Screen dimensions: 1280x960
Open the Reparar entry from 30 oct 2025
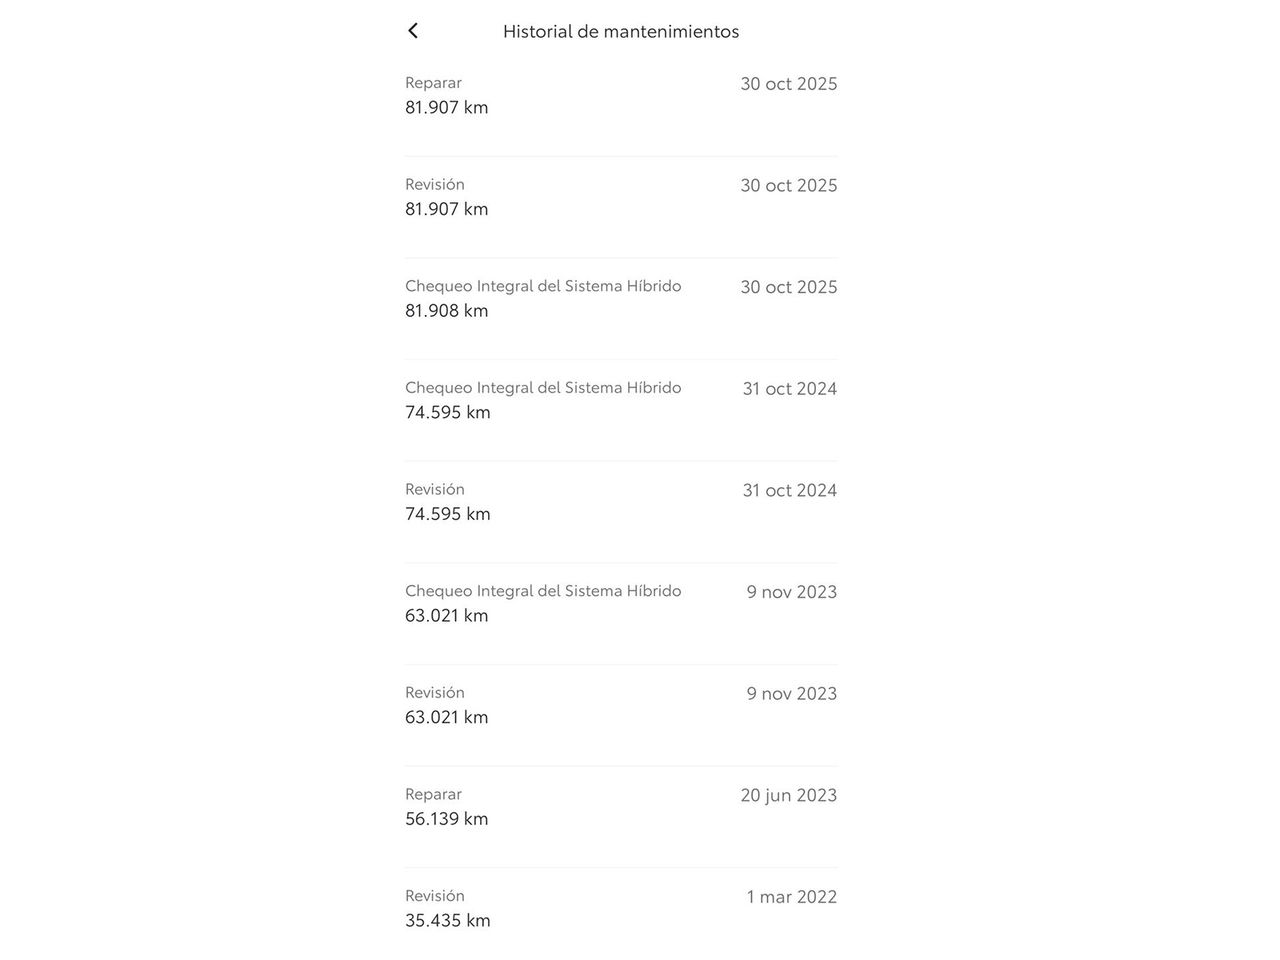coord(620,96)
